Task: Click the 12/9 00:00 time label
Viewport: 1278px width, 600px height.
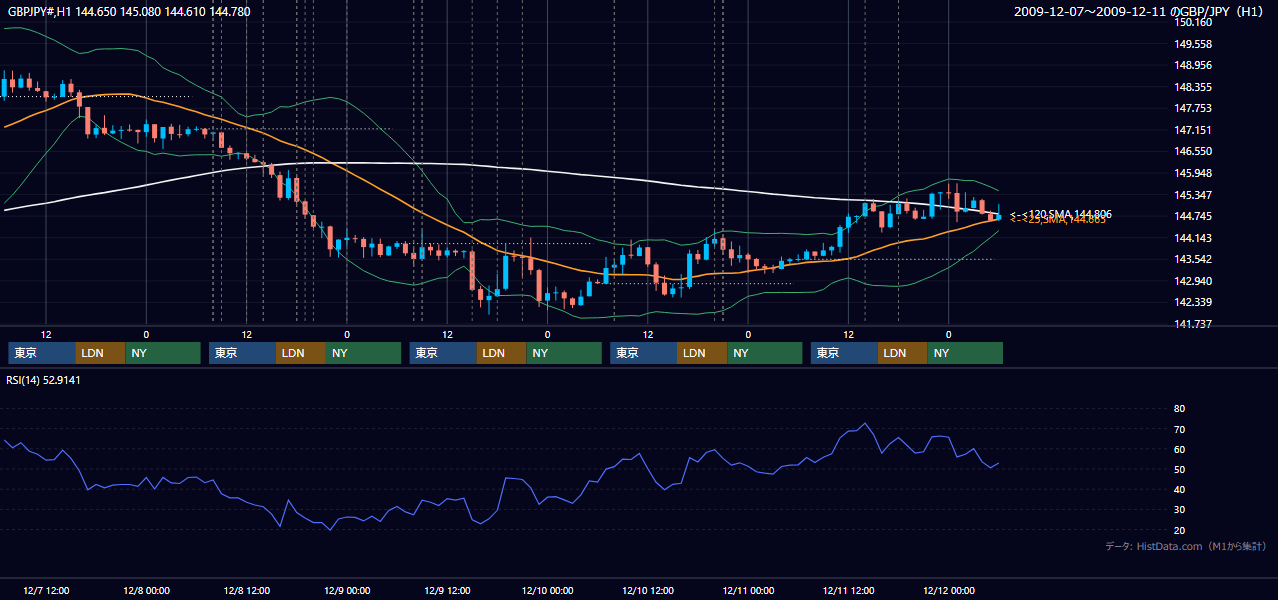Action: tap(347, 590)
